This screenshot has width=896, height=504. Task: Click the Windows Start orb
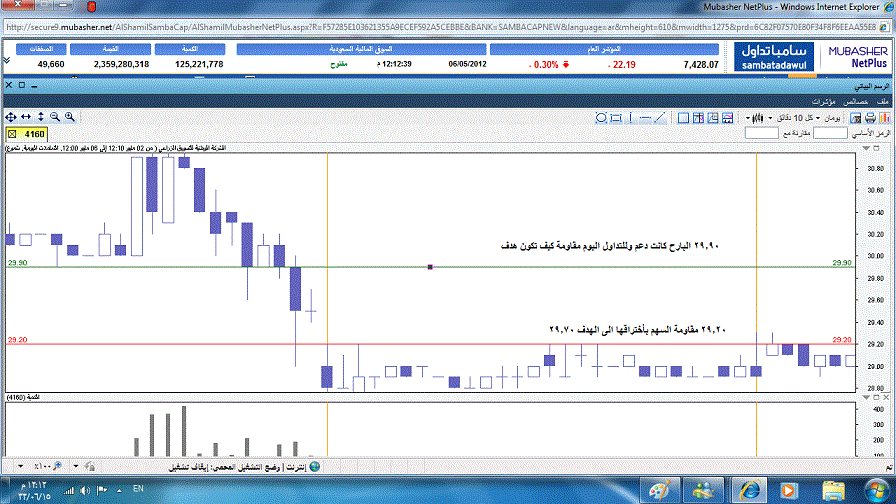click(876, 490)
